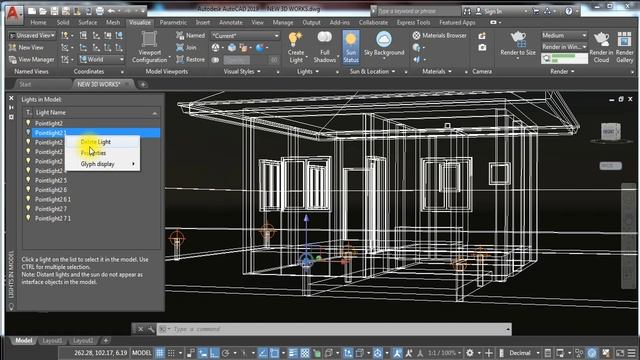
Task: Open the Current visual style dropdown
Action: point(245,36)
